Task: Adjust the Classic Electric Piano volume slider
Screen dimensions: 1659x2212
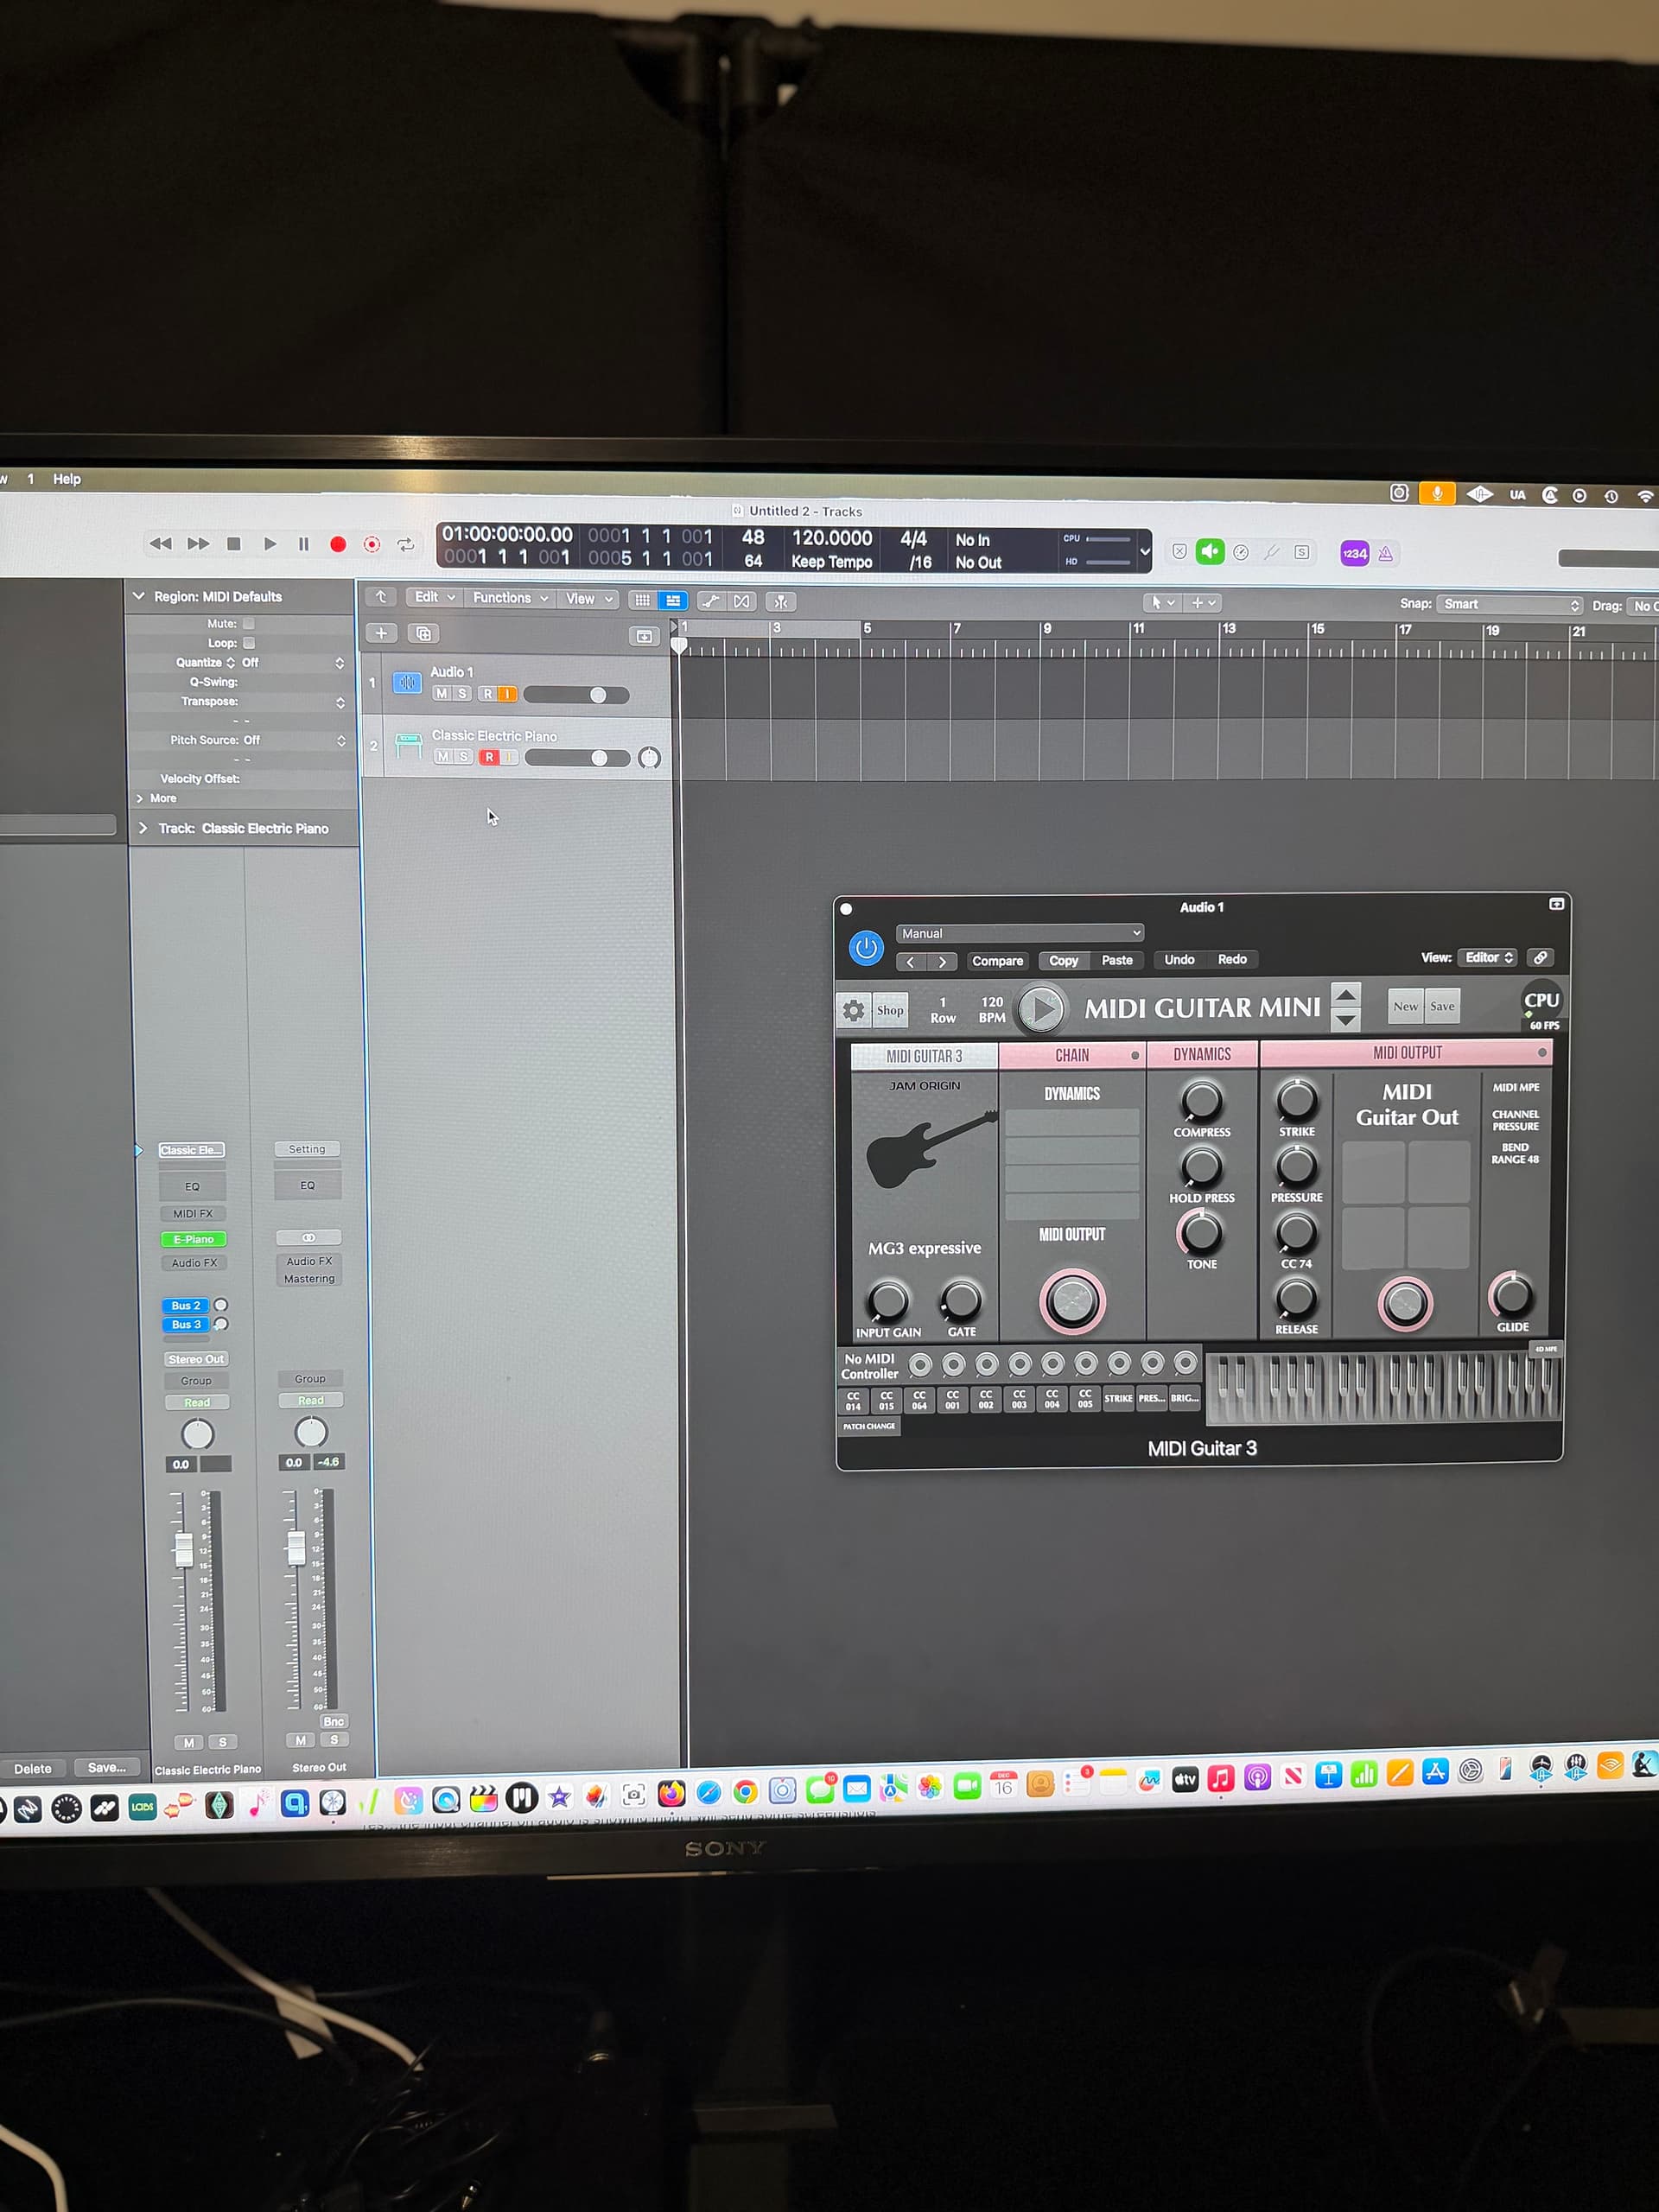Action: [x=599, y=758]
